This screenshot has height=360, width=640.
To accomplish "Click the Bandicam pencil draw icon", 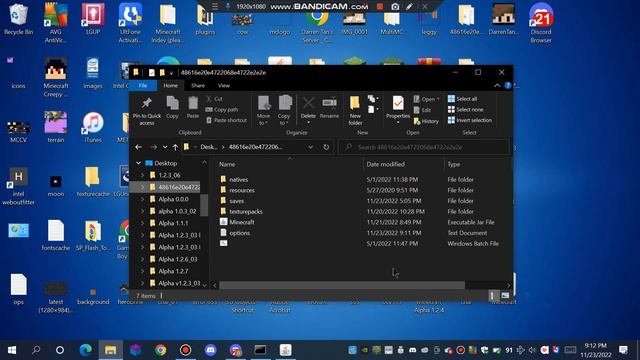I will pos(409,7).
